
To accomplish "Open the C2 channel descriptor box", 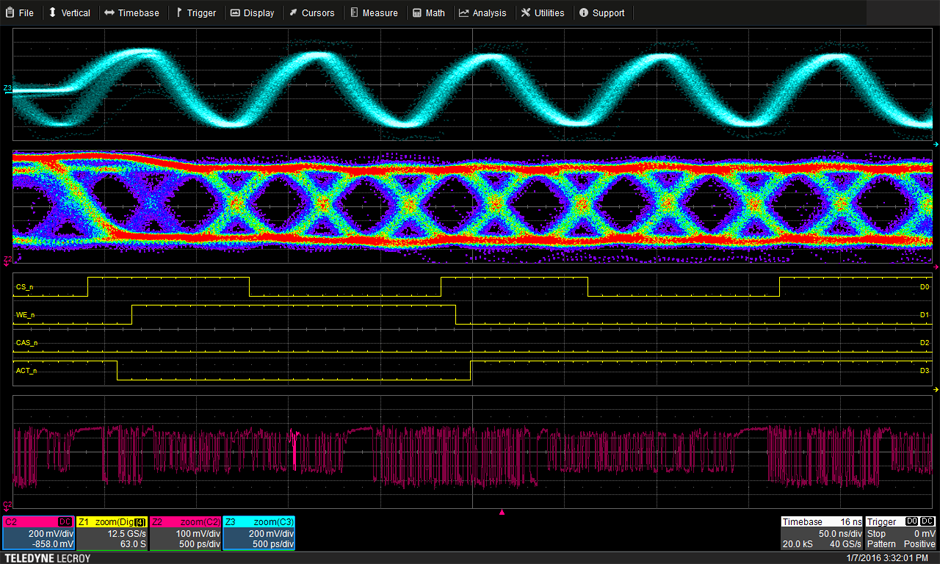I will point(38,534).
